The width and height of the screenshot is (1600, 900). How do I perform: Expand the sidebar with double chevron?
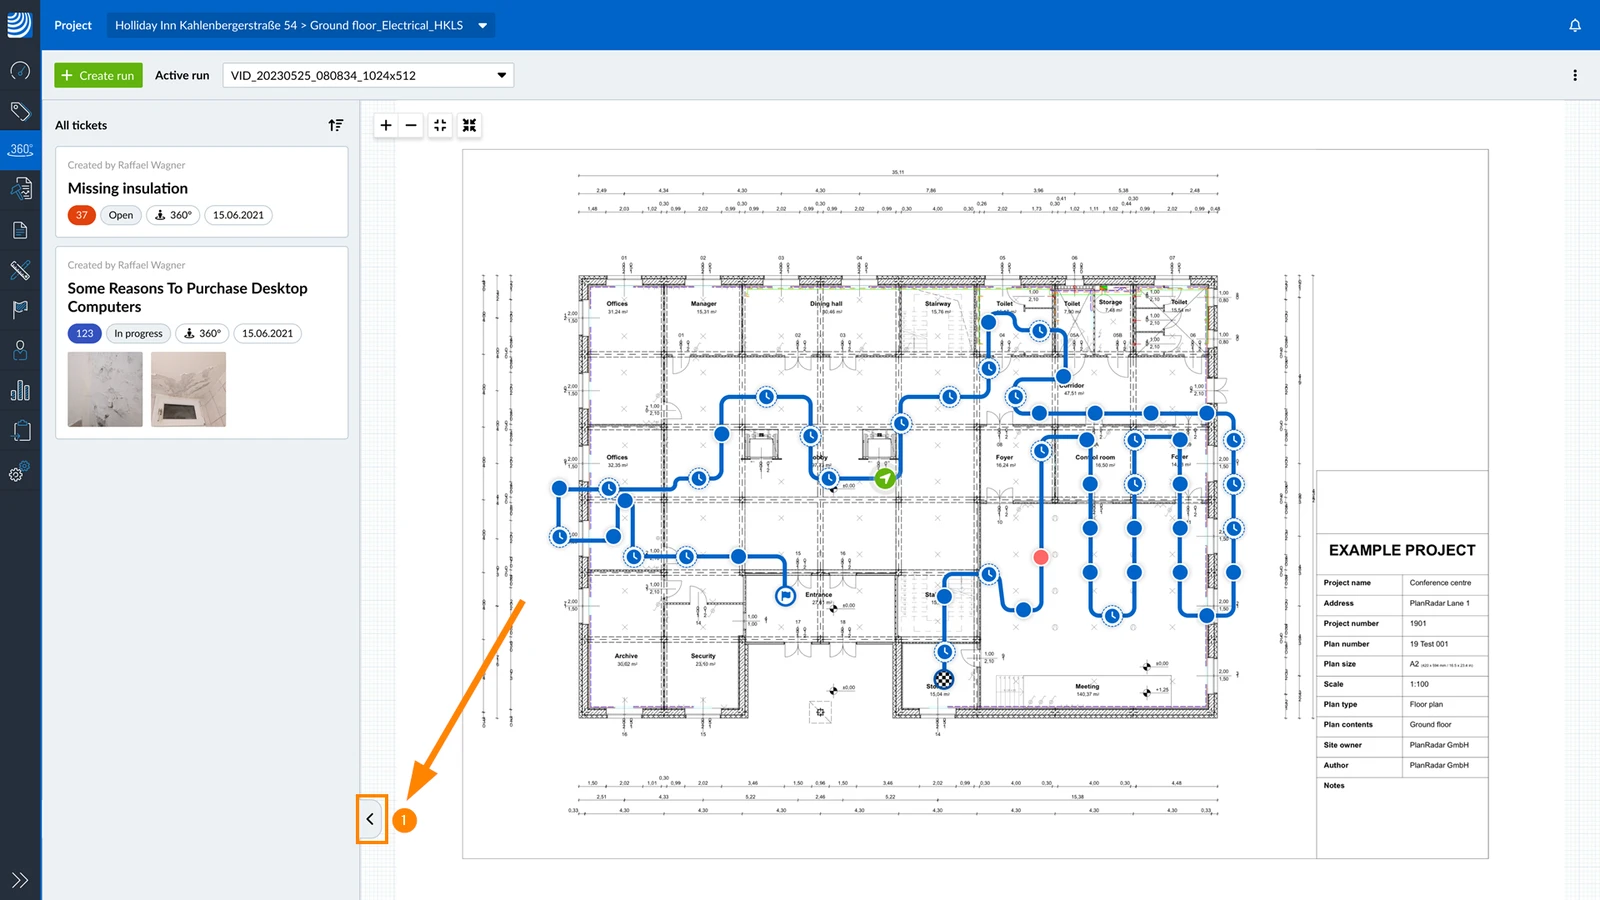(20, 880)
